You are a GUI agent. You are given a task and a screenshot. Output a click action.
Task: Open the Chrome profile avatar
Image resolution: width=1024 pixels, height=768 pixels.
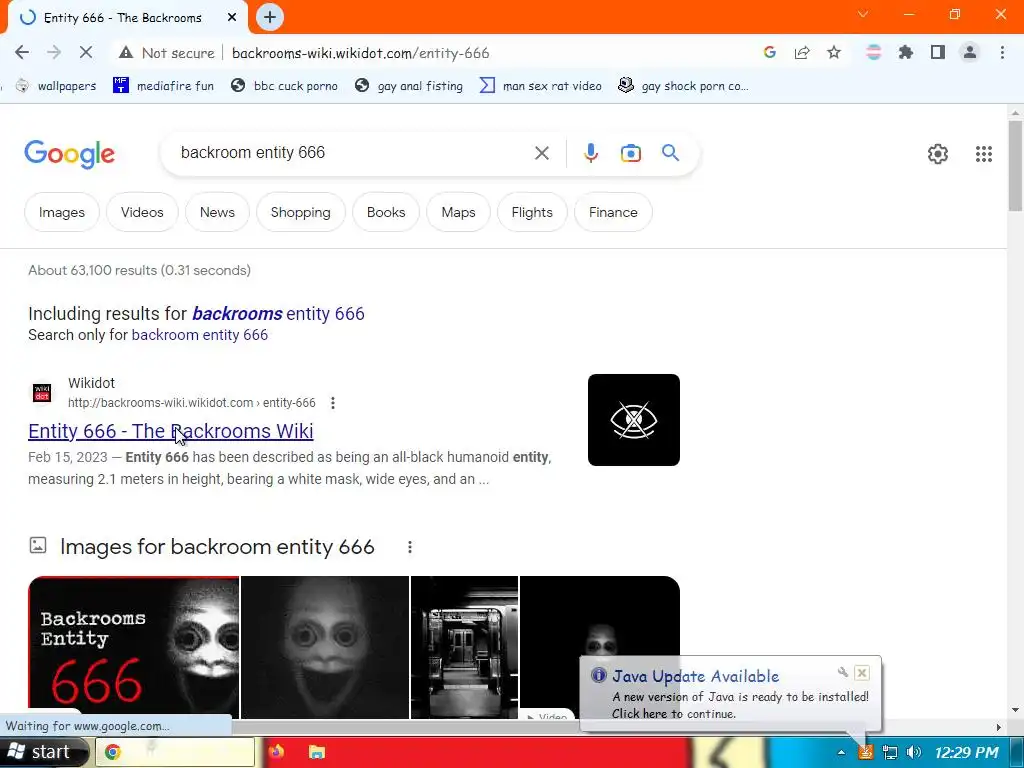pyautogui.click(x=970, y=53)
